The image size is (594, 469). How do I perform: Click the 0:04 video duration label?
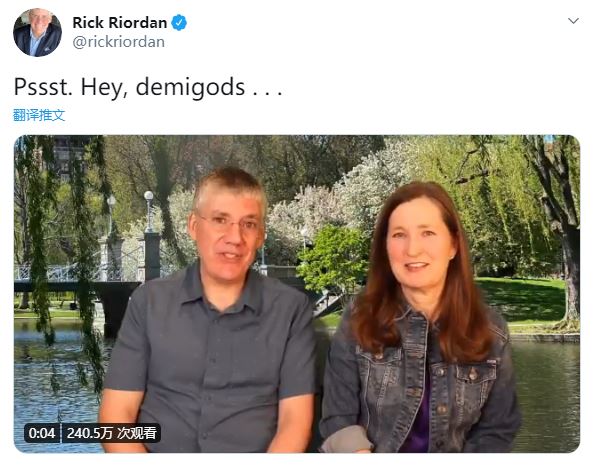42,433
